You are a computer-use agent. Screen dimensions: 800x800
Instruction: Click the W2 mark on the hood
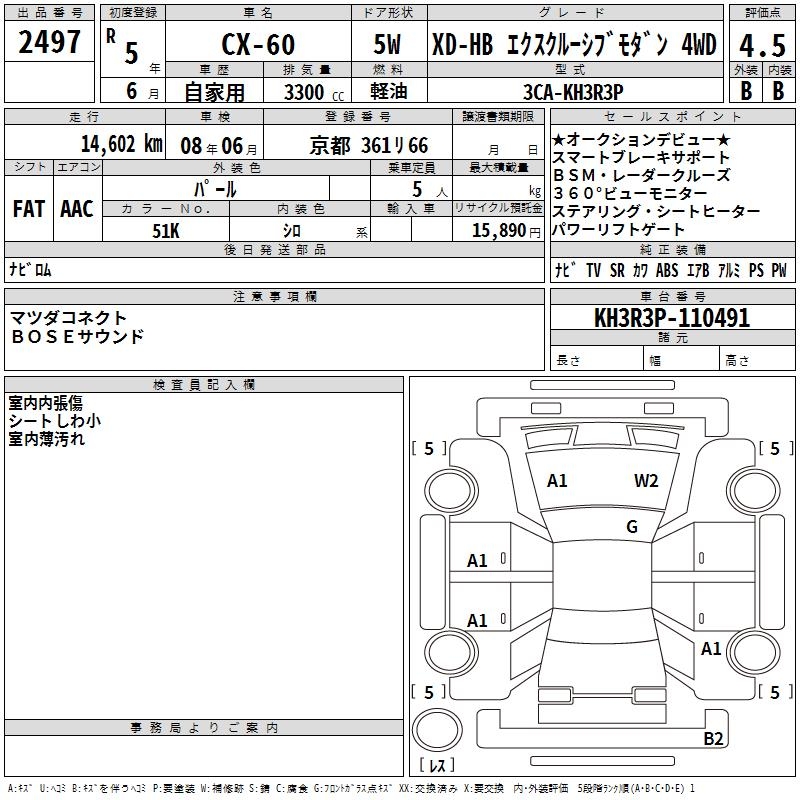tap(646, 481)
